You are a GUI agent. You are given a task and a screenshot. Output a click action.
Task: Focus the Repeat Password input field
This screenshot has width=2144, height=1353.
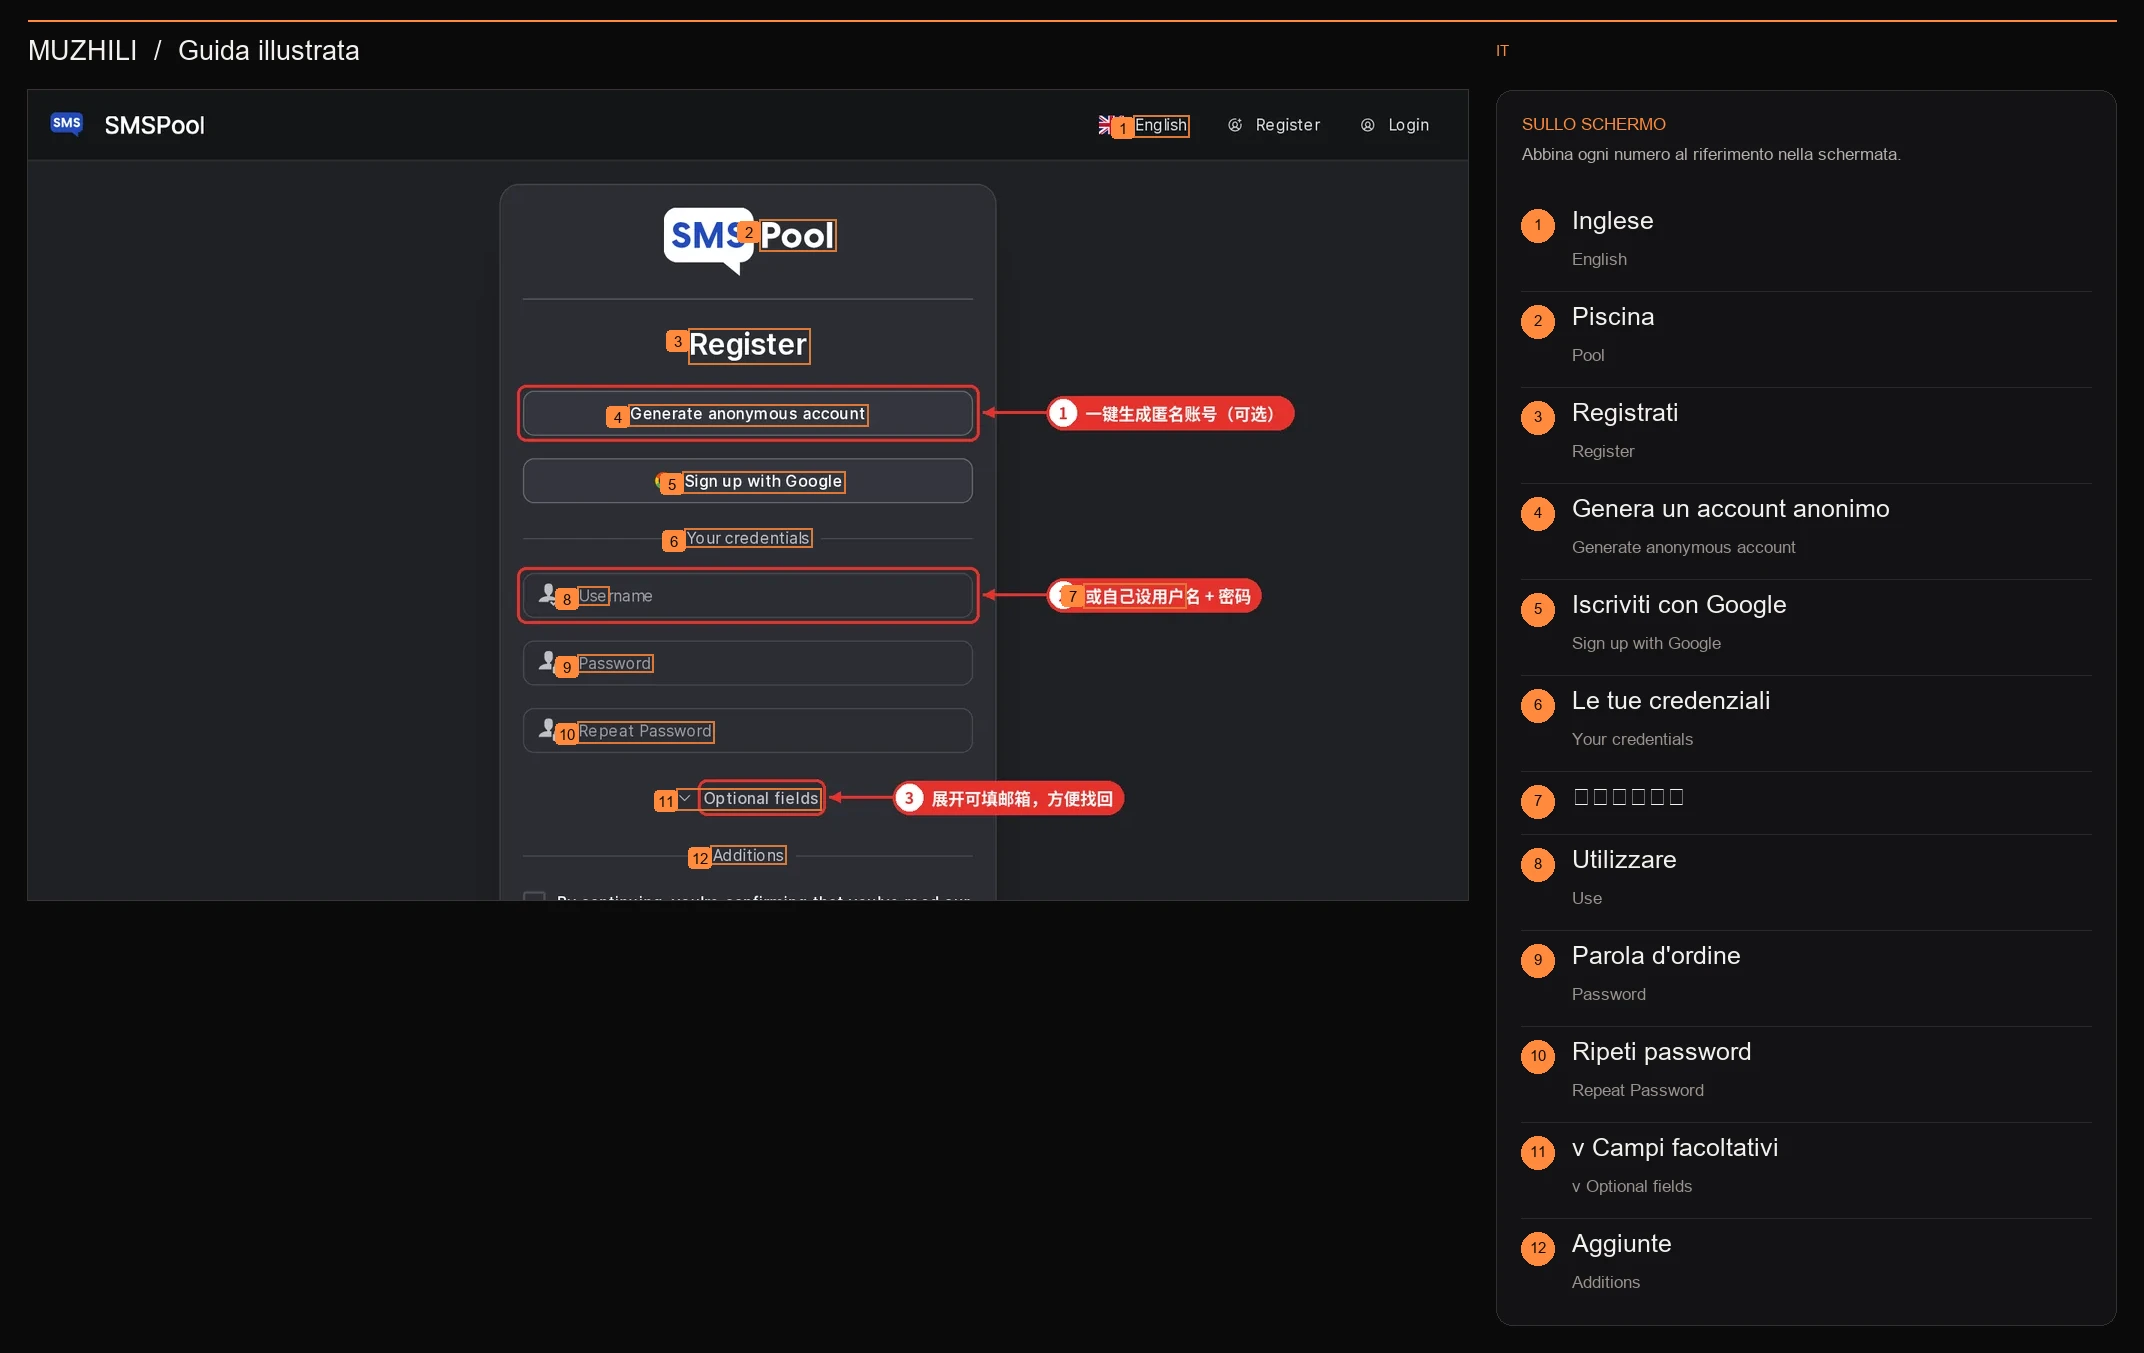tap(747, 731)
